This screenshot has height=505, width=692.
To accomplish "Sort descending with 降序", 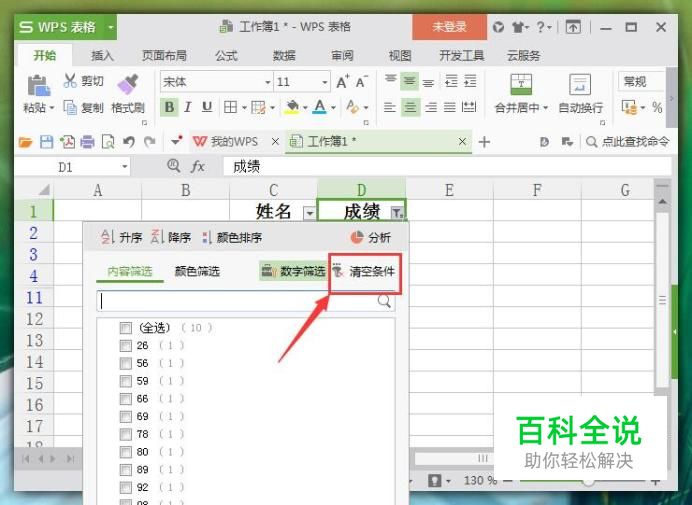I will 171,237.
